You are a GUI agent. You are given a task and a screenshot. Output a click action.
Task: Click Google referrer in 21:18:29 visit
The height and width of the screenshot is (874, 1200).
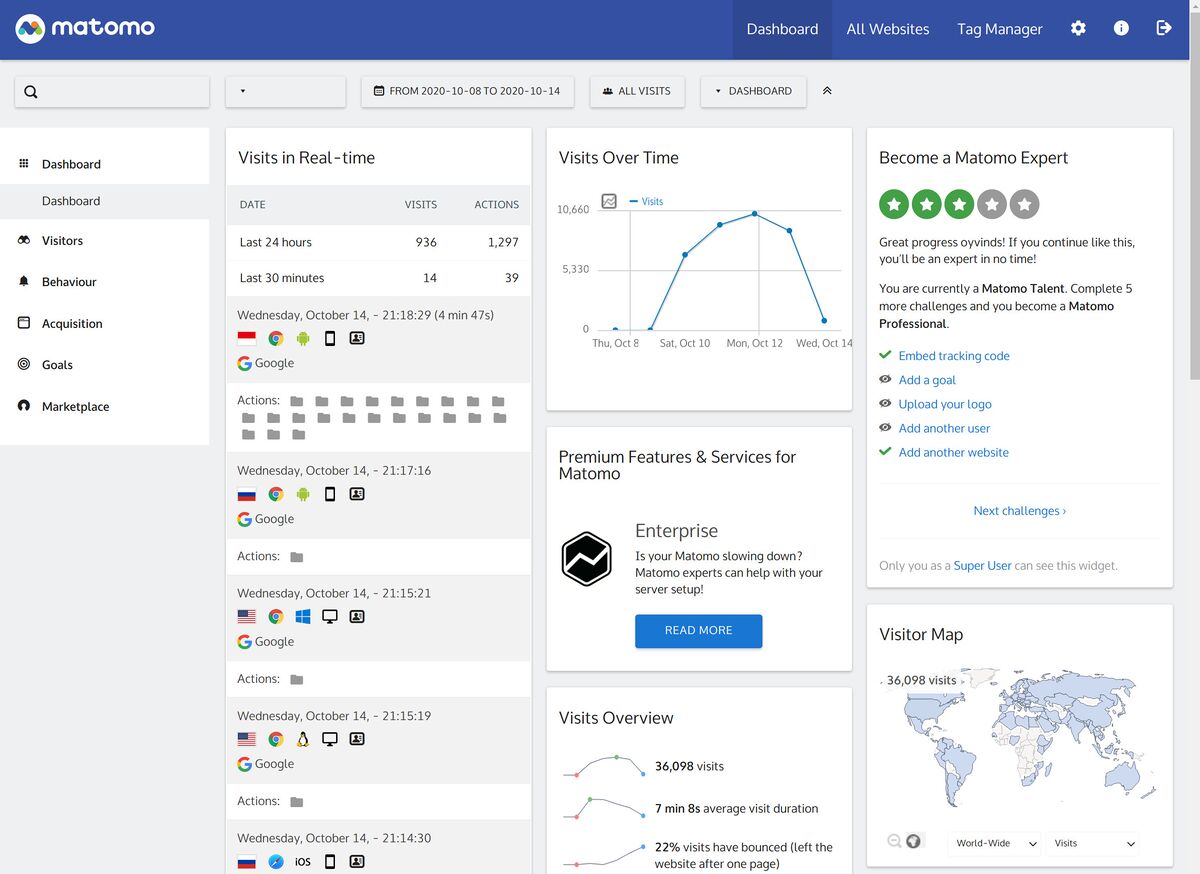[265, 364]
